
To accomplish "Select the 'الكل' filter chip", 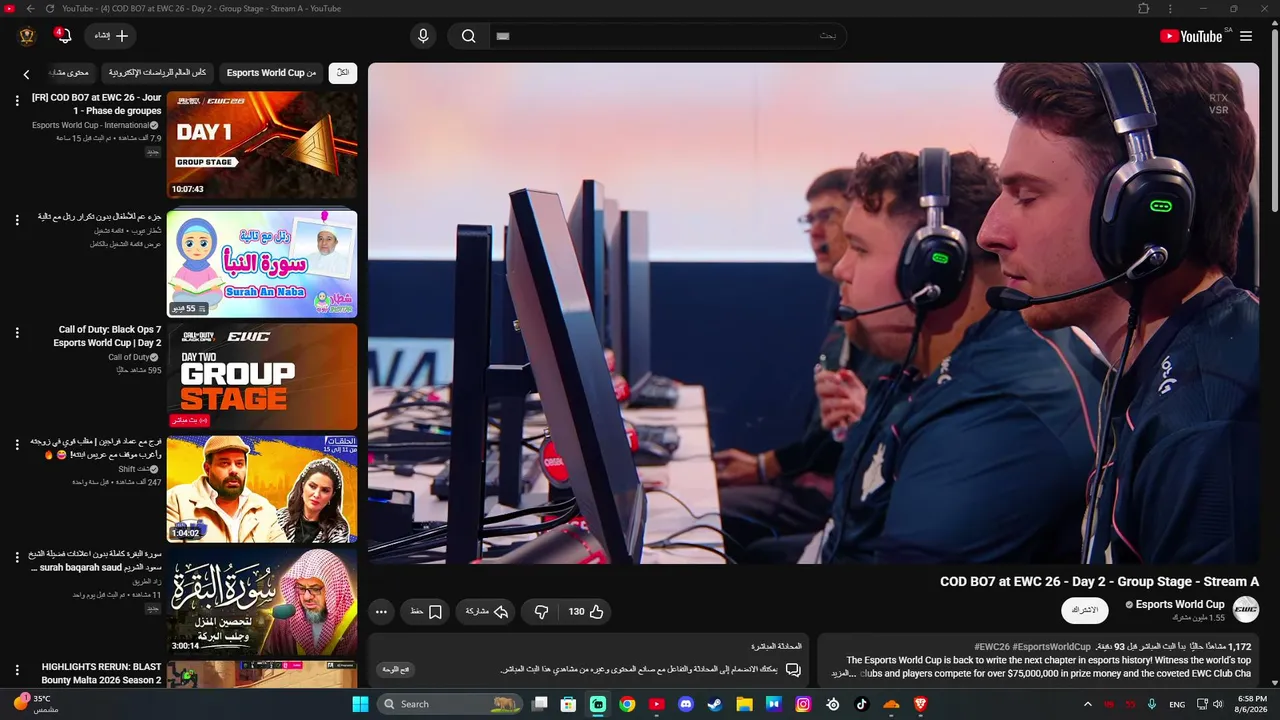I will point(342,73).
